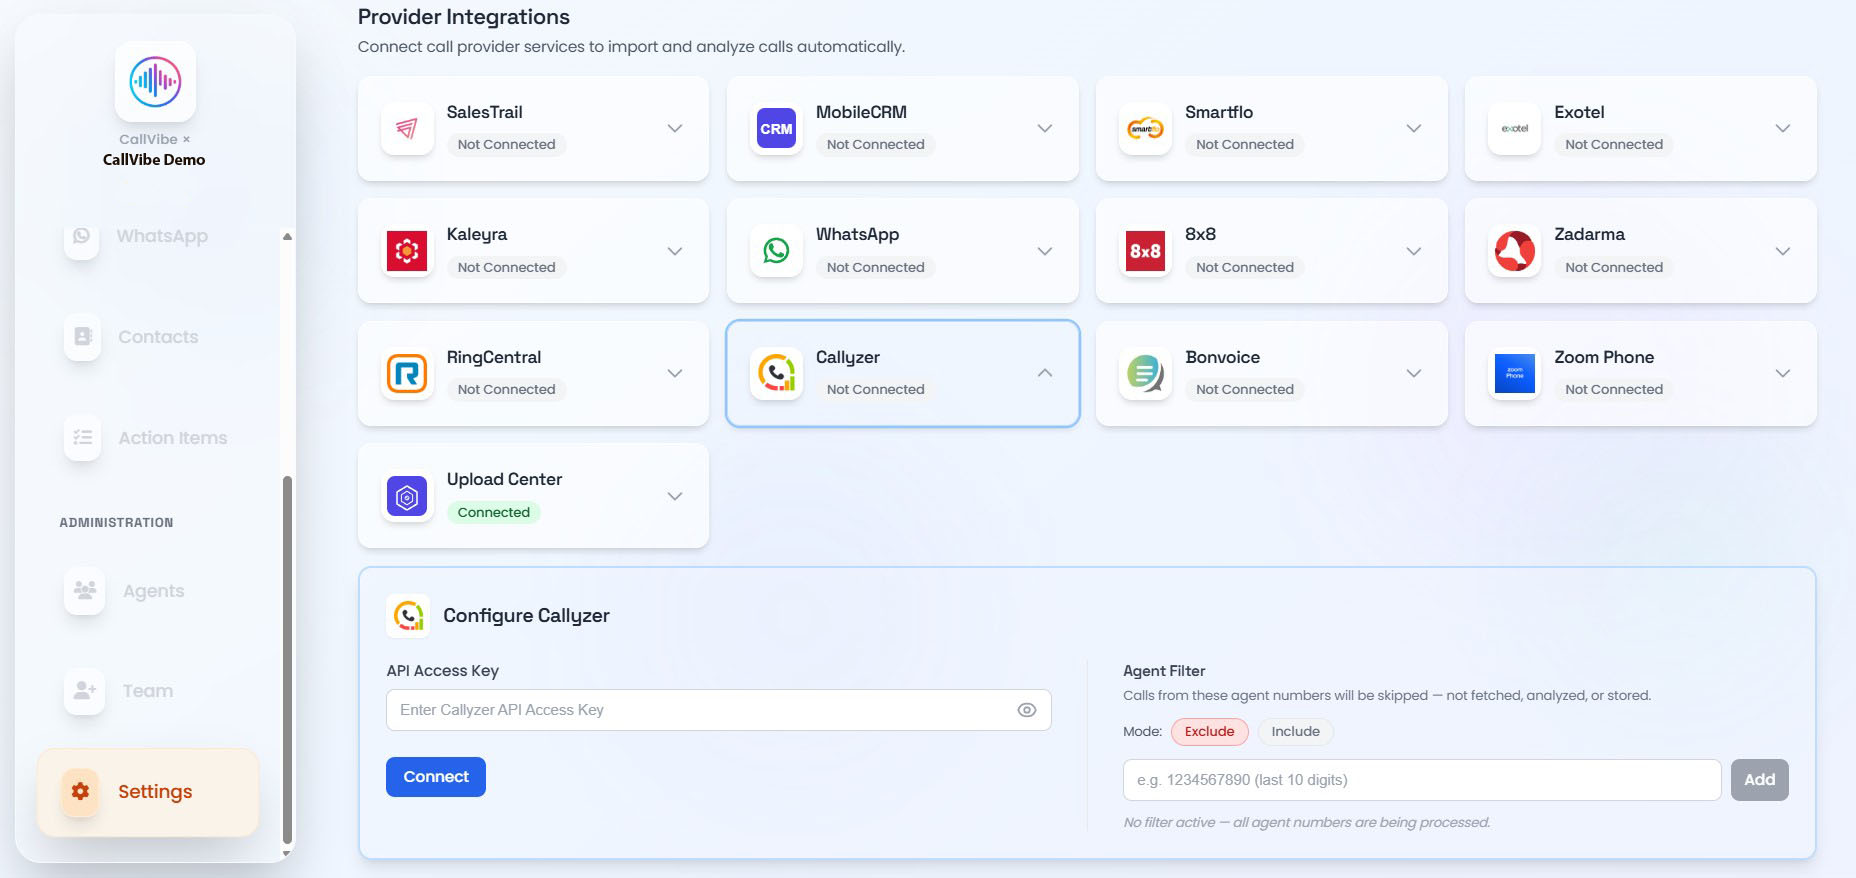Click the Exotel provider icon

click(1514, 129)
